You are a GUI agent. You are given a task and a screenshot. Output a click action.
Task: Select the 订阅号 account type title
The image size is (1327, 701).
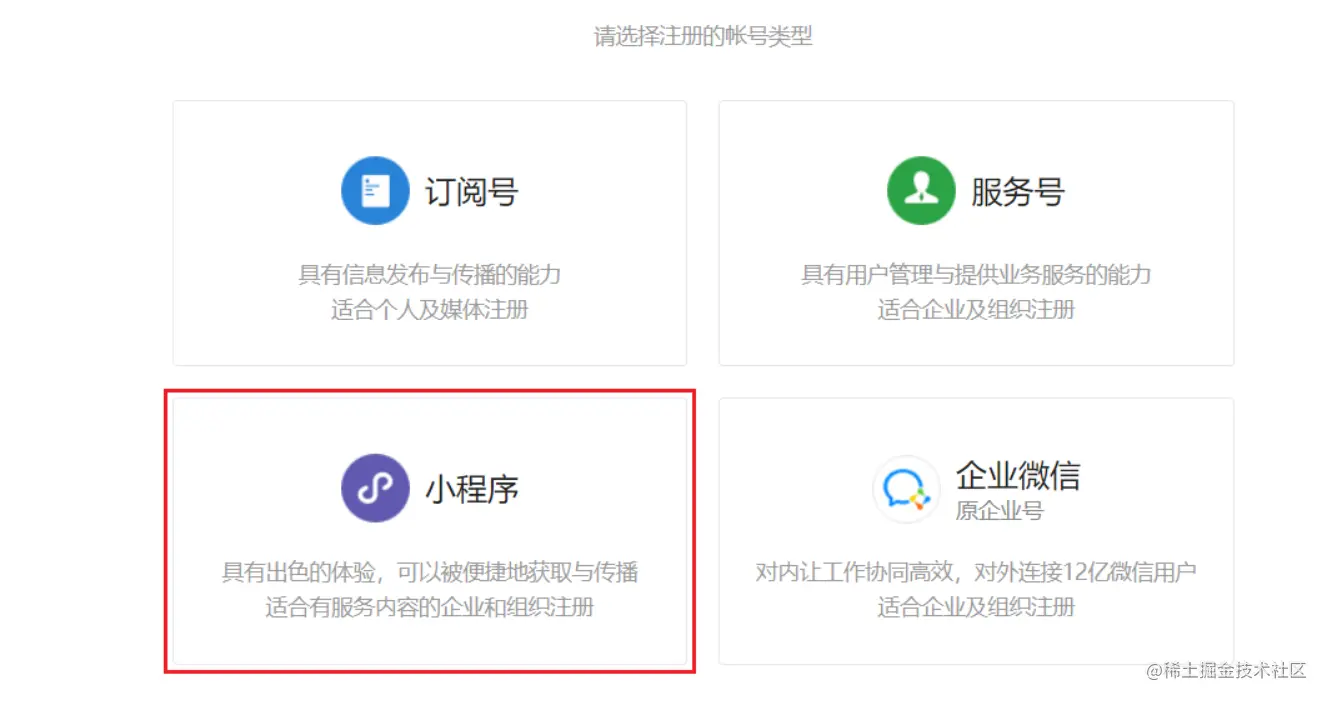[x=472, y=191]
